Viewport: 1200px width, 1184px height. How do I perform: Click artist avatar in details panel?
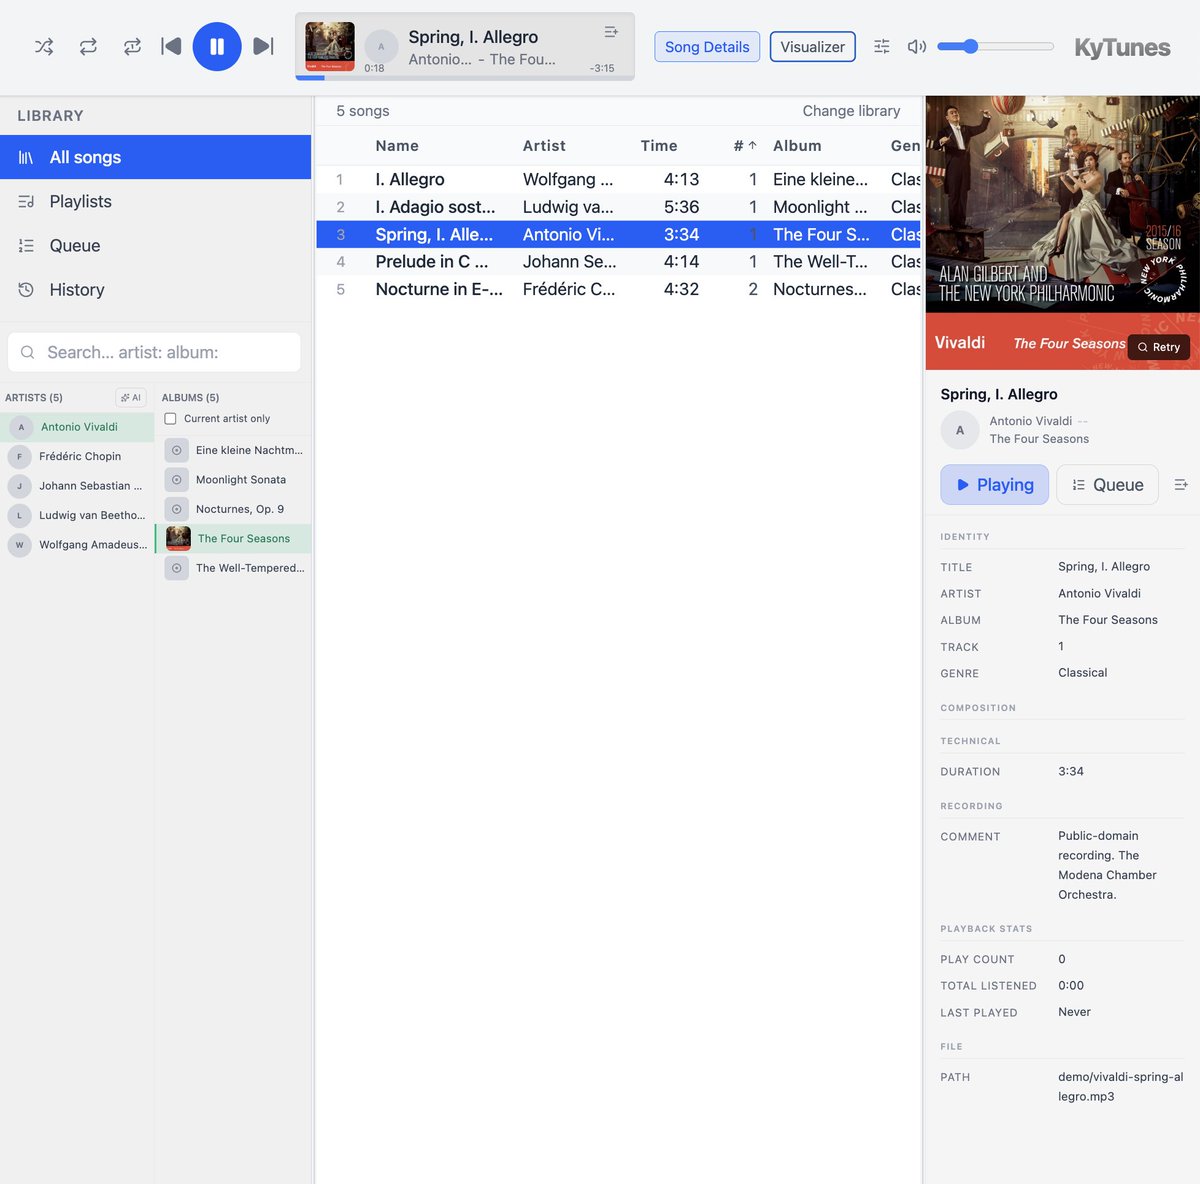click(960, 430)
